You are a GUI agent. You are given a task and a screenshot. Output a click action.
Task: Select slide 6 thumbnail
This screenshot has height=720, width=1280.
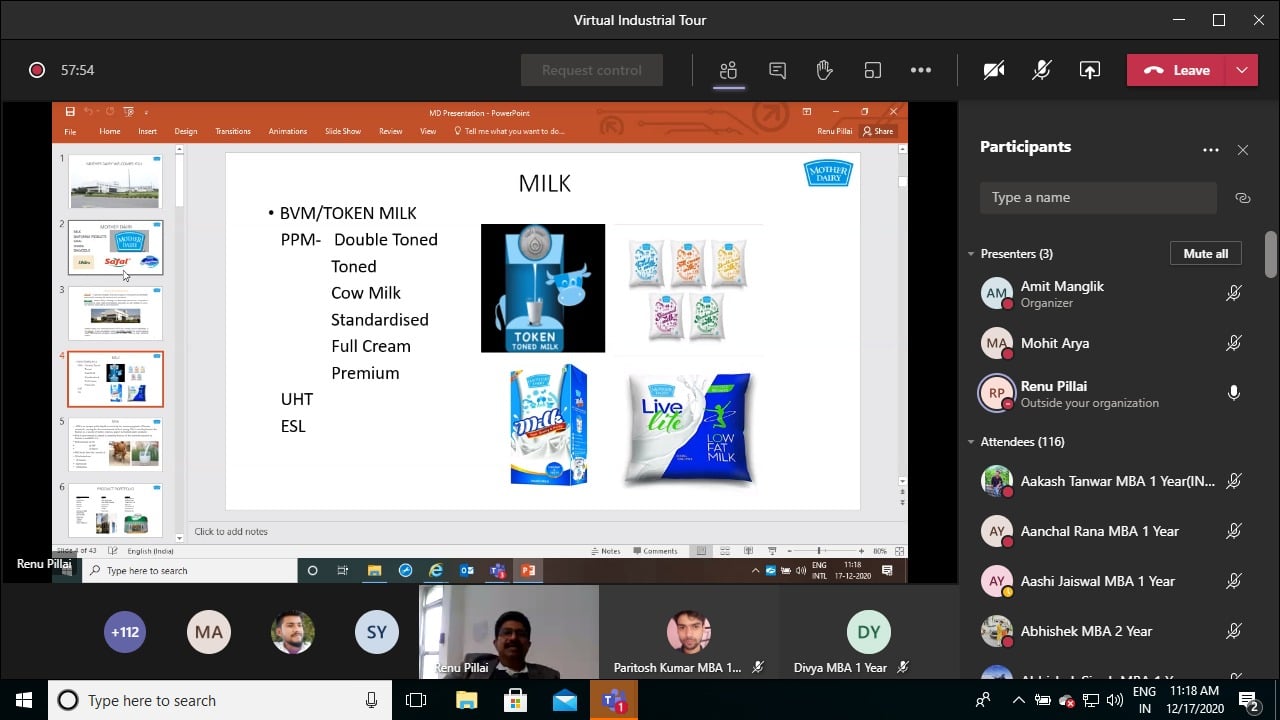pyautogui.click(x=115, y=511)
